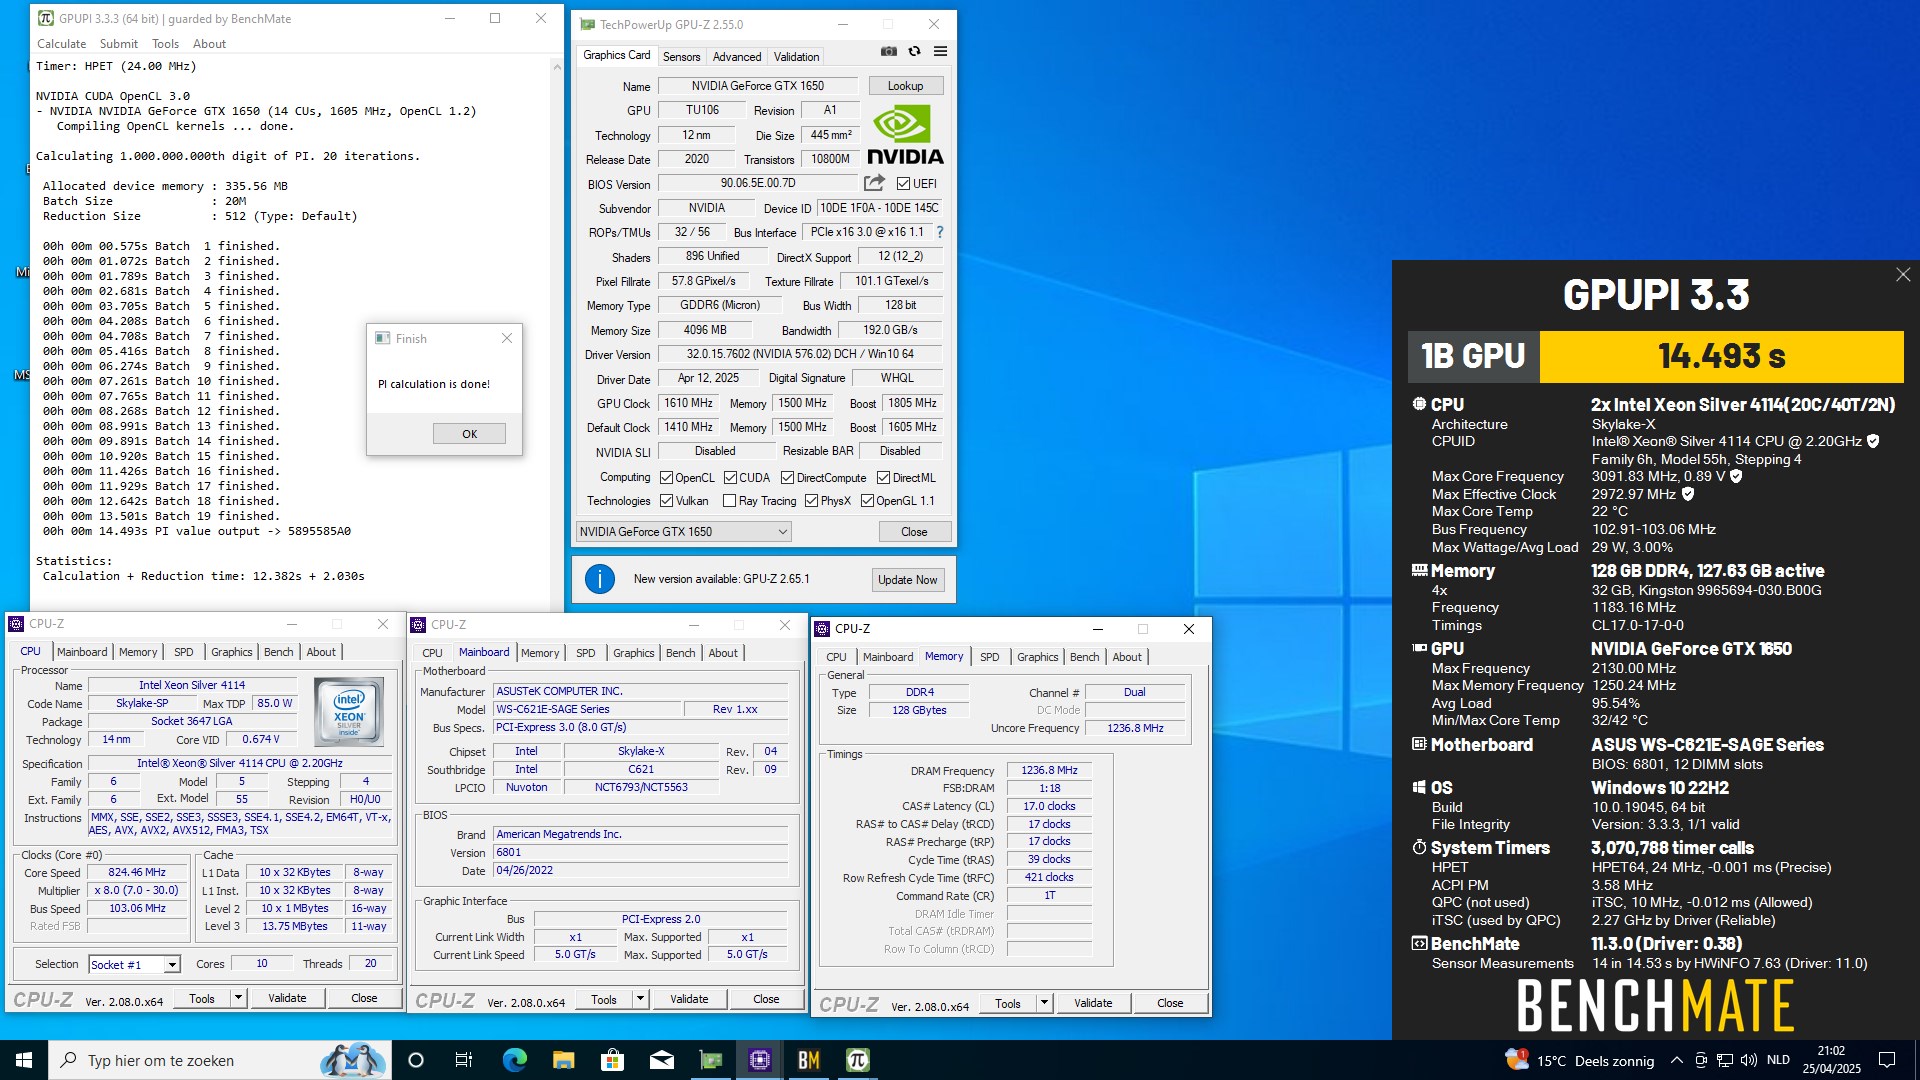Open Windows Start menu
Image resolution: width=1920 pixels, height=1080 pixels.
point(24,1060)
